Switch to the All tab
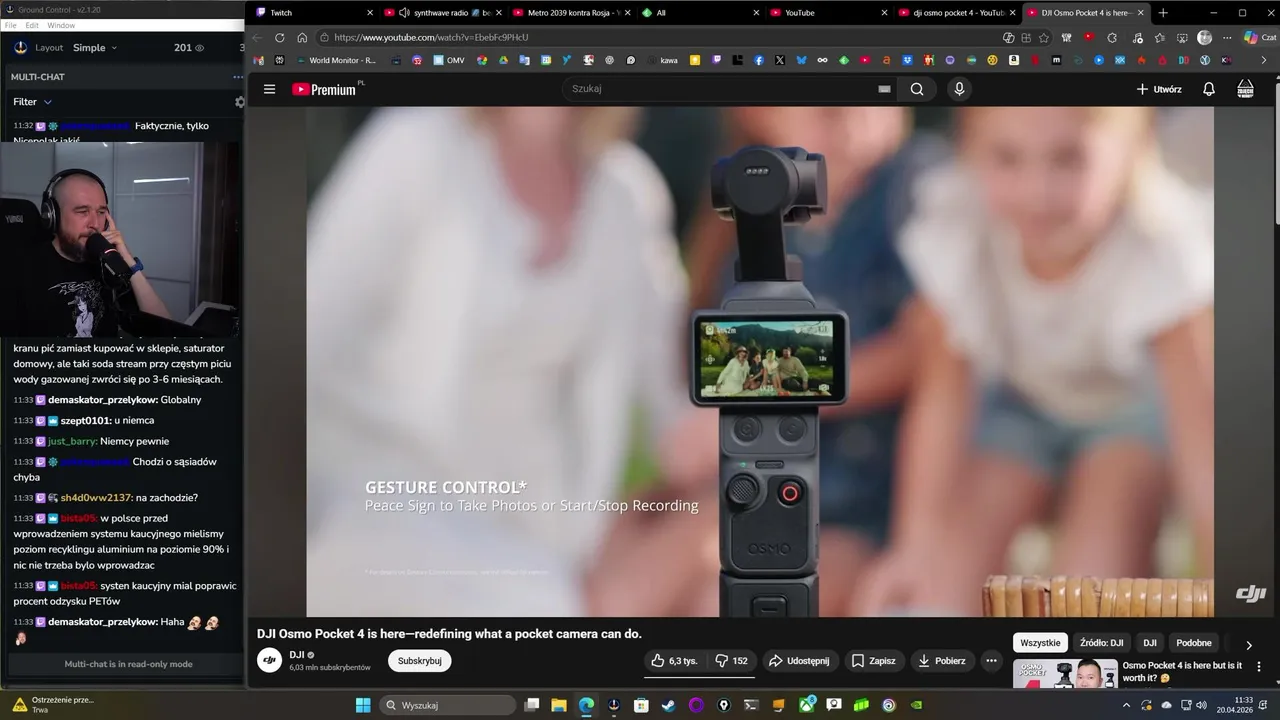 (701, 13)
